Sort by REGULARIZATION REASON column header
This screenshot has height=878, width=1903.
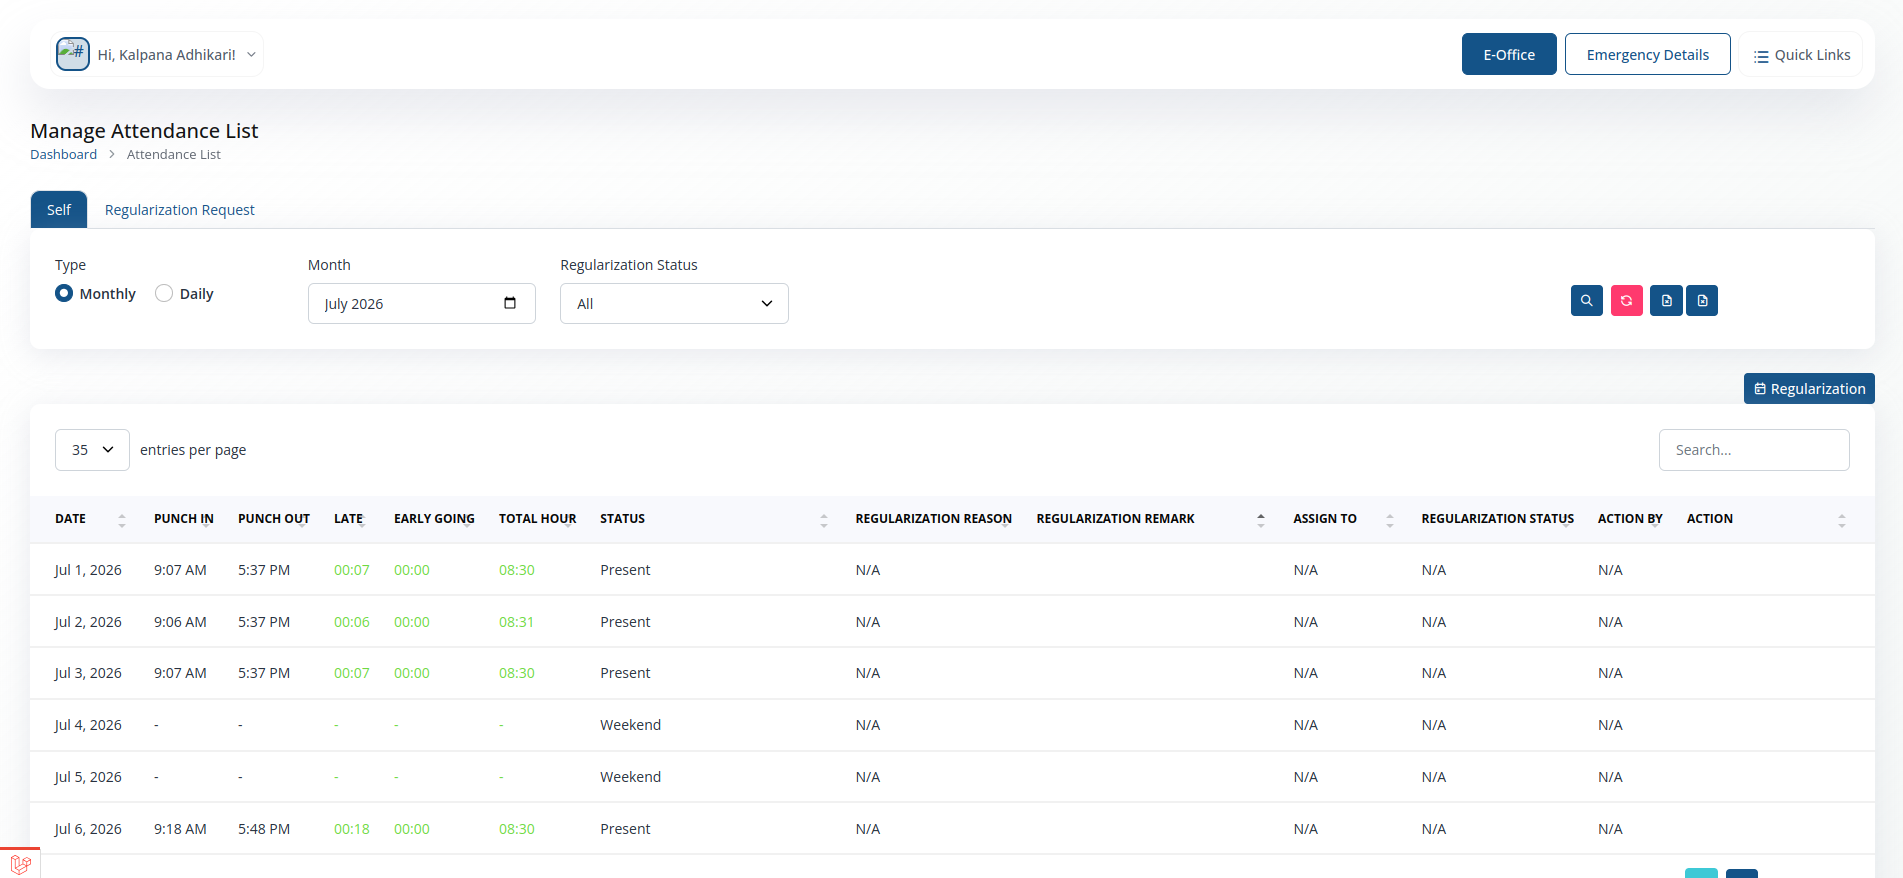934,519
